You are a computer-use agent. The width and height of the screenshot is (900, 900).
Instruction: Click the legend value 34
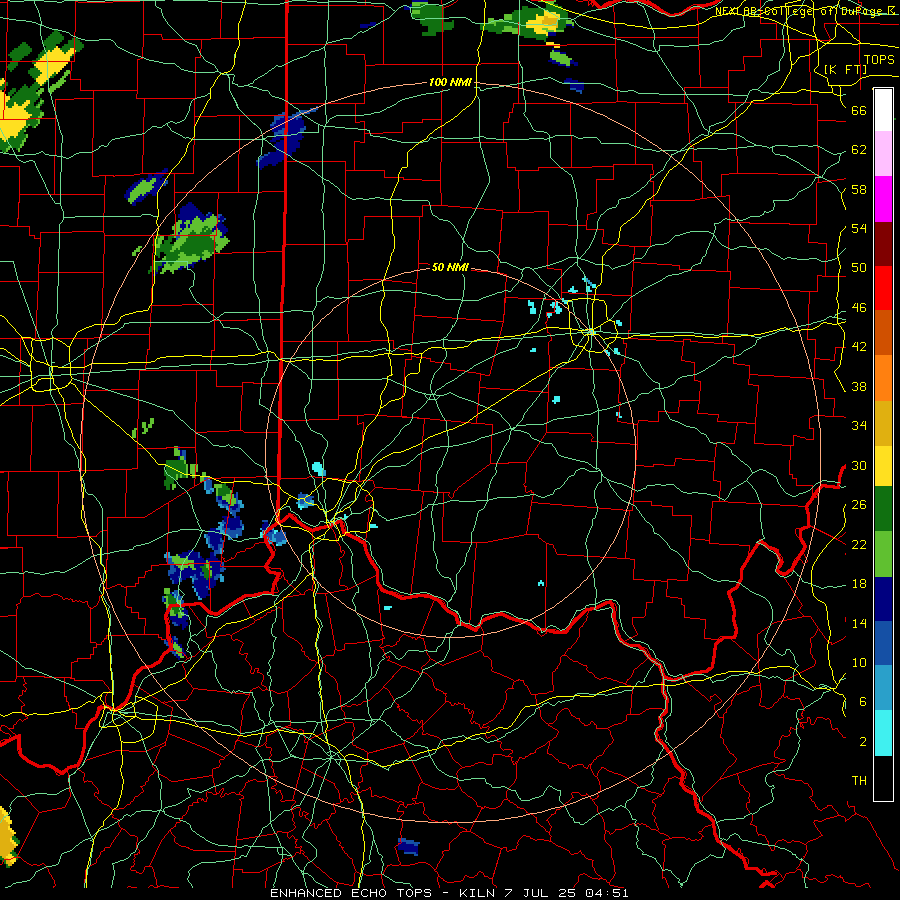[859, 425]
